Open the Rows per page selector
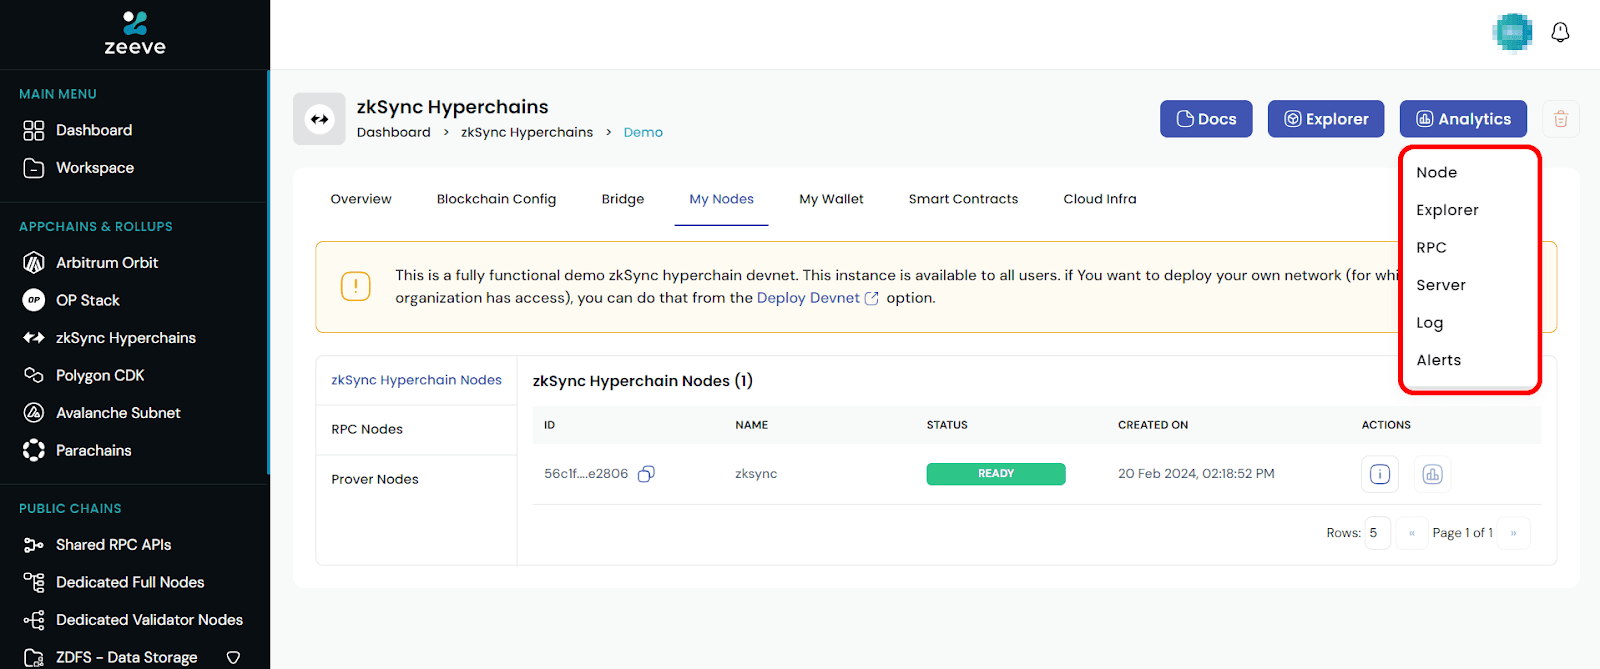The image size is (1600, 669). pyautogui.click(x=1378, y=533)
